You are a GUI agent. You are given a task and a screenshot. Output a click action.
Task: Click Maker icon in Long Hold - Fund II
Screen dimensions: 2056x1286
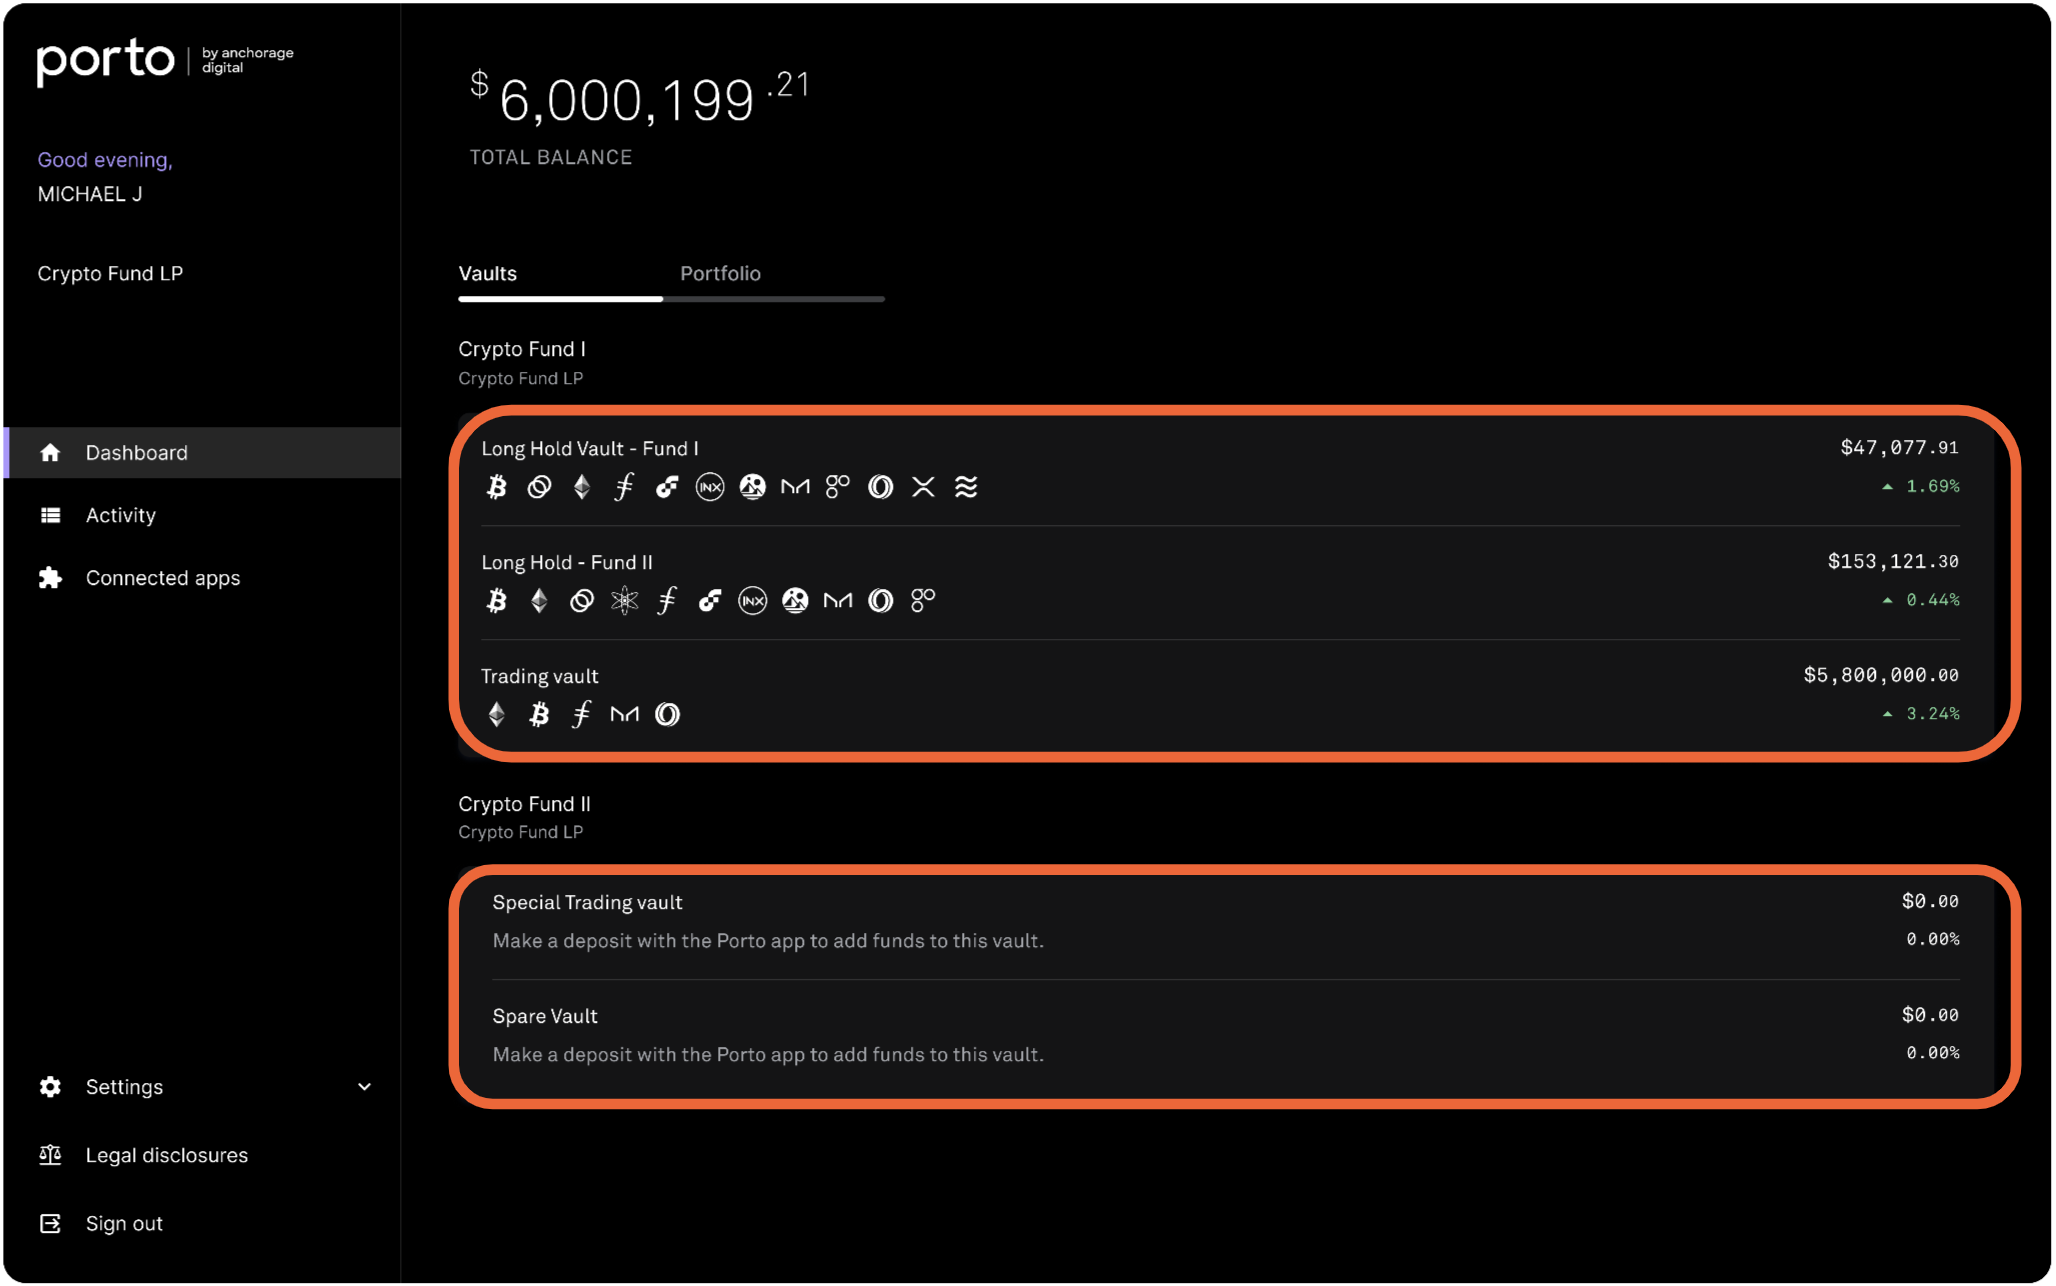838,601
